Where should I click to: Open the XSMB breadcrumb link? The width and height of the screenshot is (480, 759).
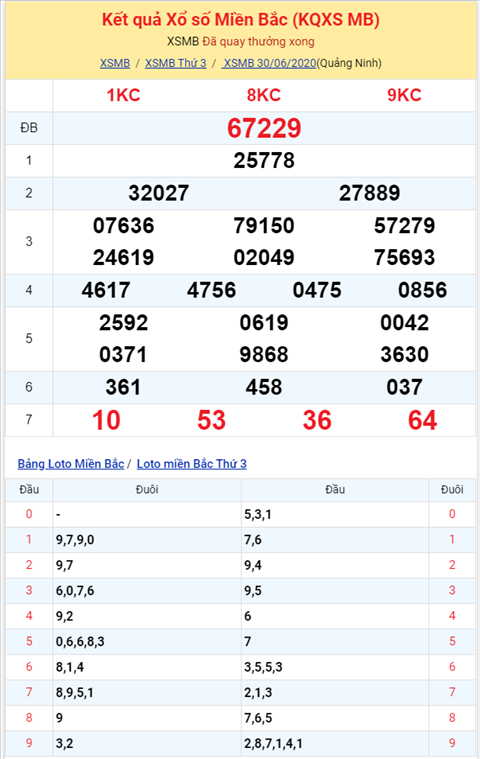click(x=115, y=63)
